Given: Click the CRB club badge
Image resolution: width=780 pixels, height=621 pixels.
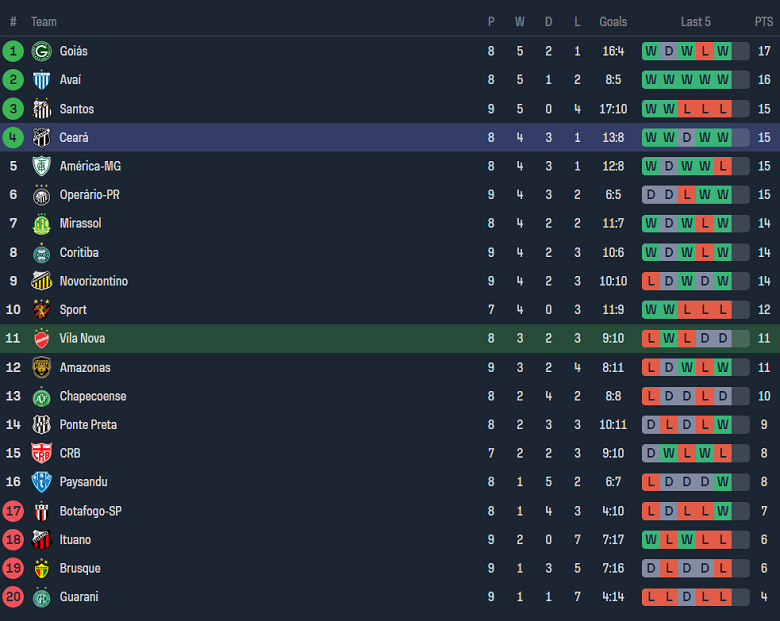Looking at the screenshot, I should pyautogui.click(x=41, y=454).
